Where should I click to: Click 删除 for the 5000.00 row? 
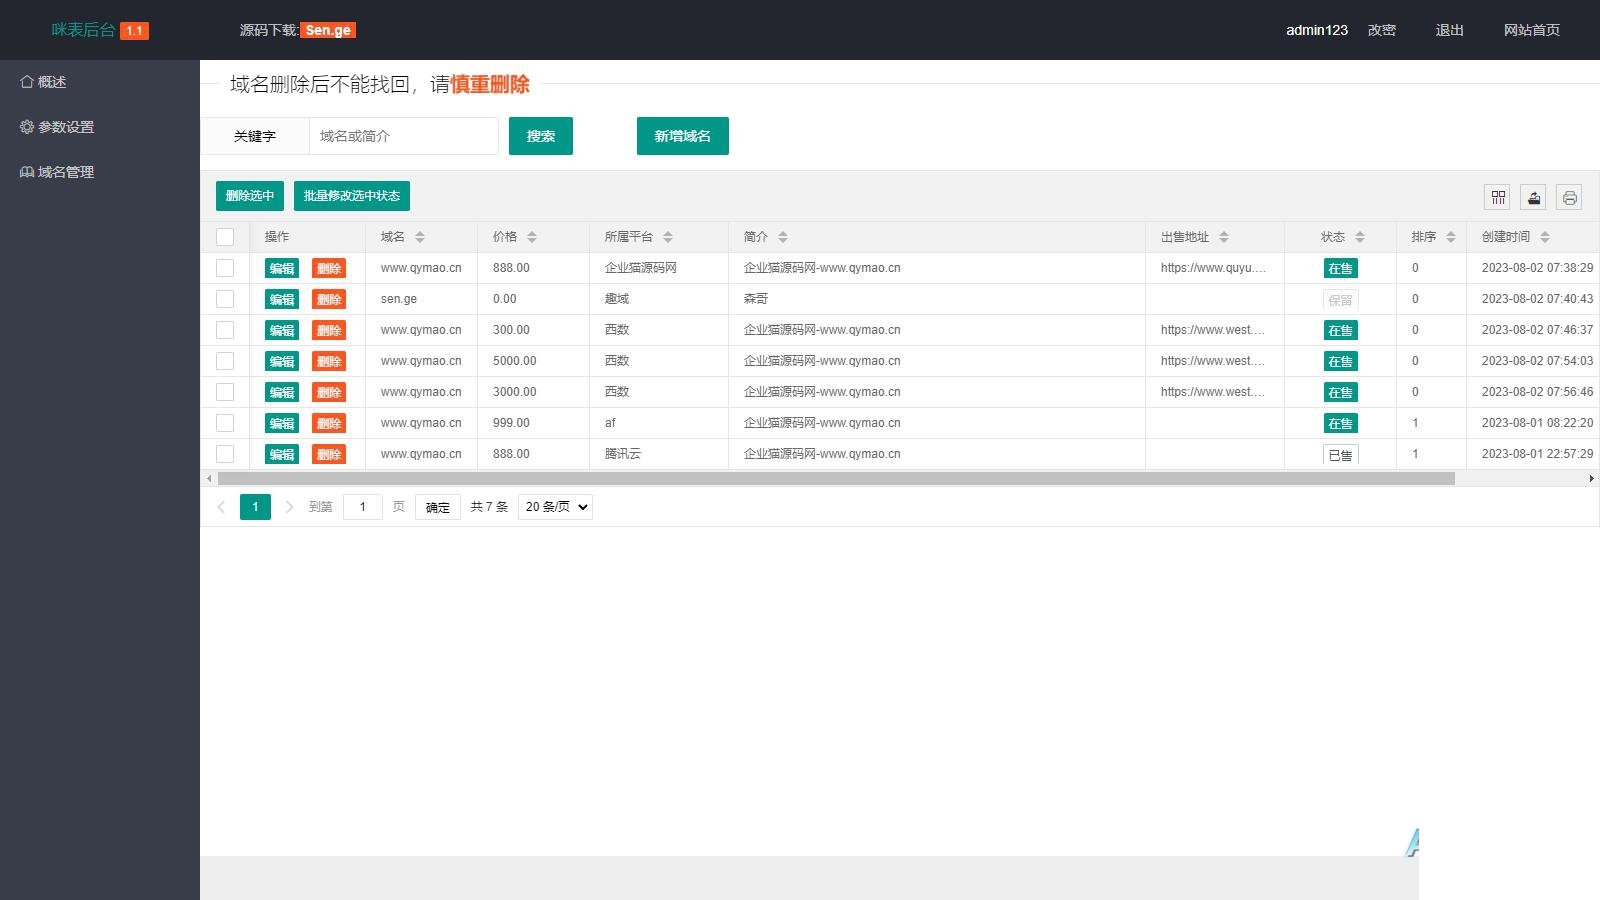329,361
